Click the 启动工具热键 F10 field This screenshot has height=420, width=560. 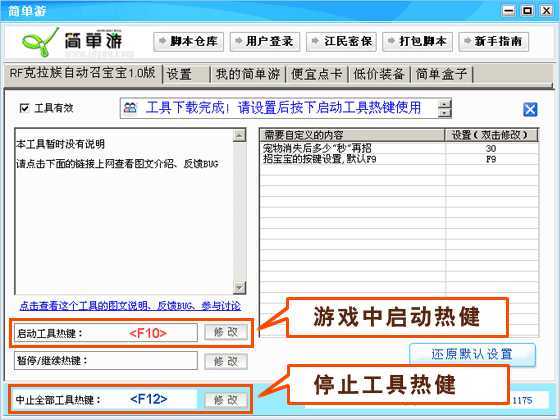coord(106,333)
